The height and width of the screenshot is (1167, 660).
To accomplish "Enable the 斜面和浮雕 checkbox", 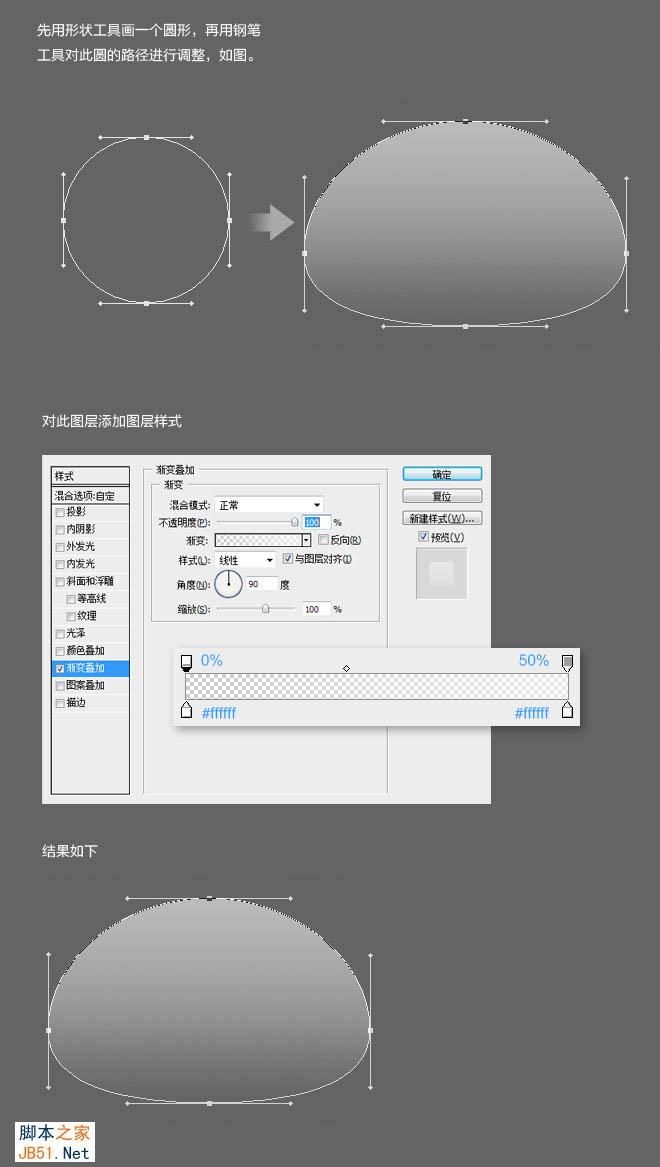I will coord(60,581).
